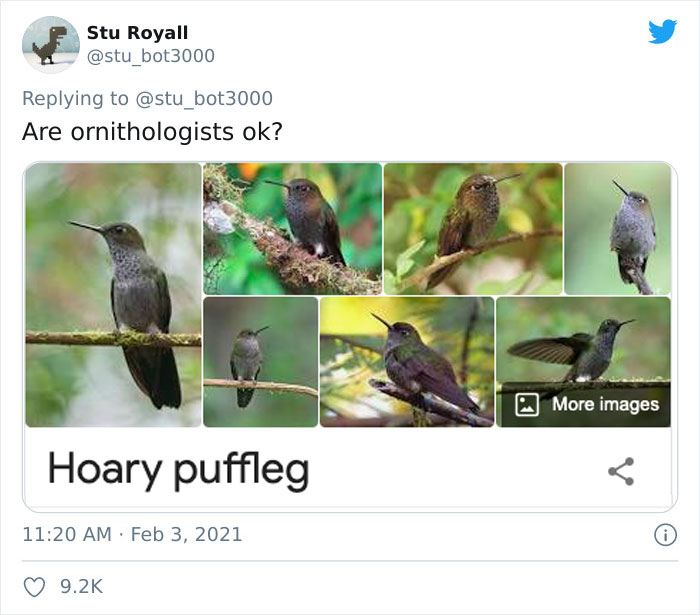Viewport: 700px width, 615px height.
Task: Open the bottom middle hummingbird with yellow background
Action: pos(406,362)
